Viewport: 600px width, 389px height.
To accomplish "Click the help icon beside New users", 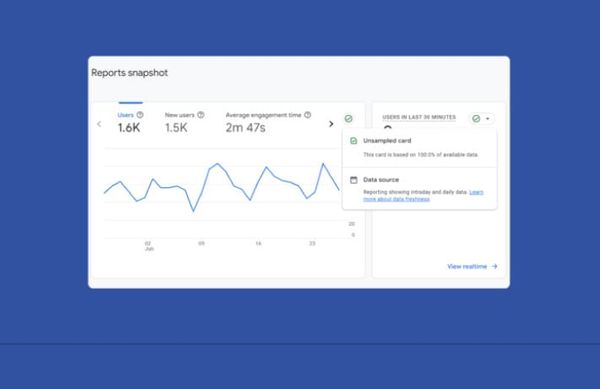I will (x=201, y=115).
